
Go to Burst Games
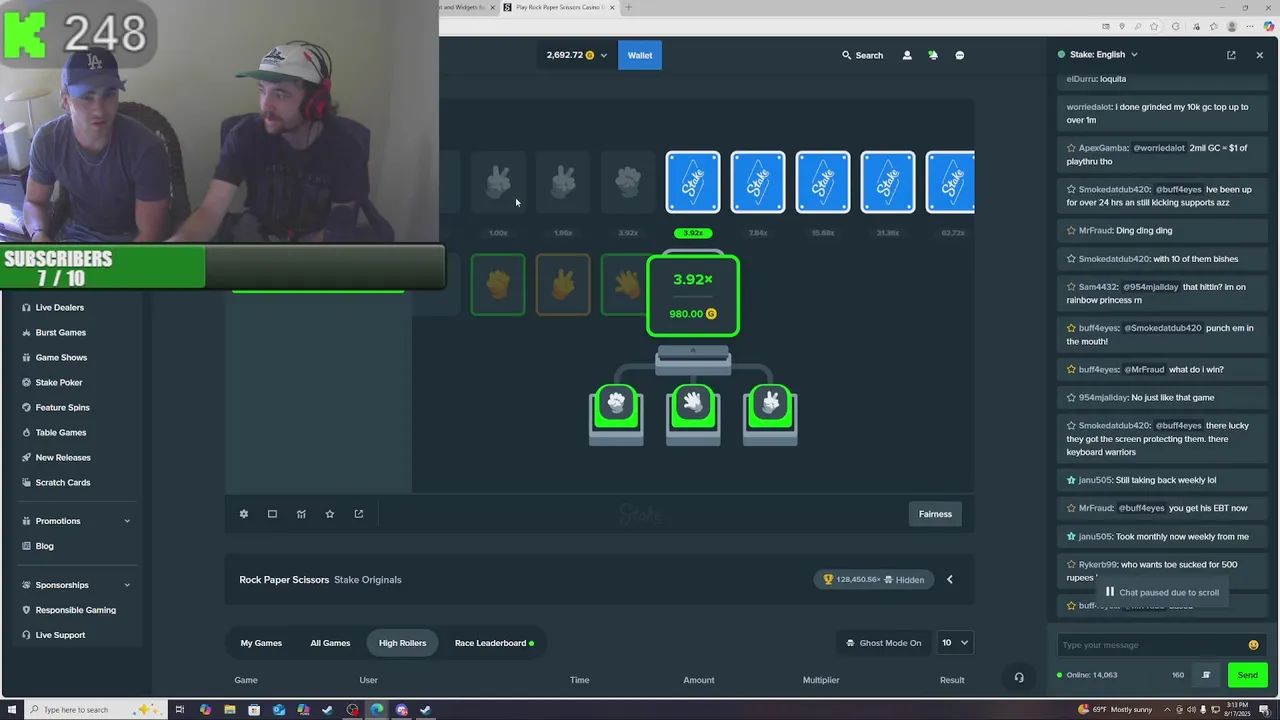[x=60, y=332]
